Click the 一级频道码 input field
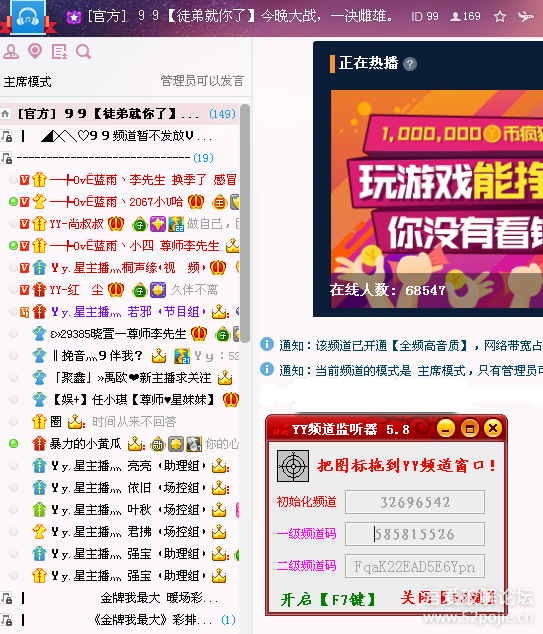Viewport: 543px width, 634px height. pyautogui.click(x=415, y=534)
